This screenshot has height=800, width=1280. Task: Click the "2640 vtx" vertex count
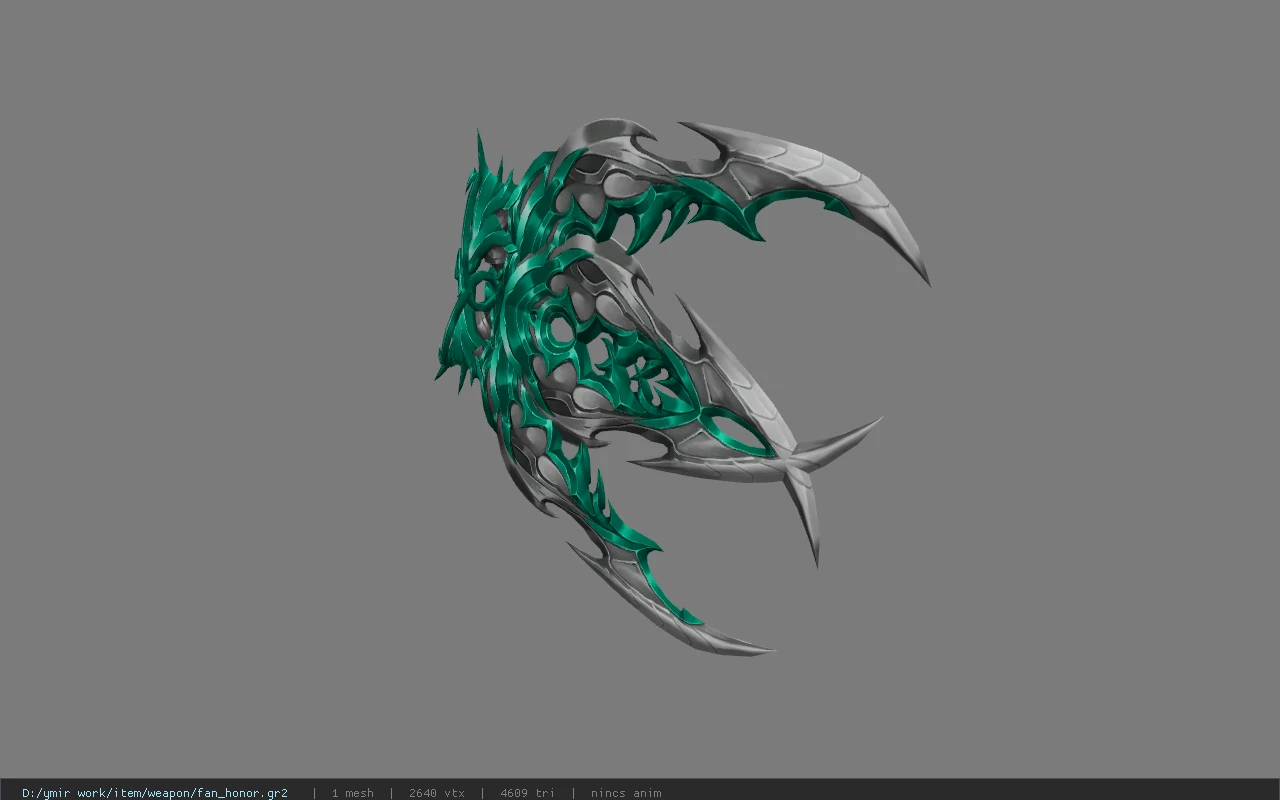pyautogui.click(x=437, y=793)
